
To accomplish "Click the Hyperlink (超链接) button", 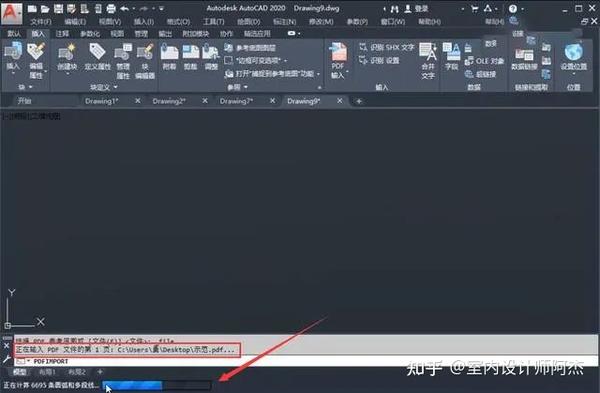I will [x=481, y=74].
